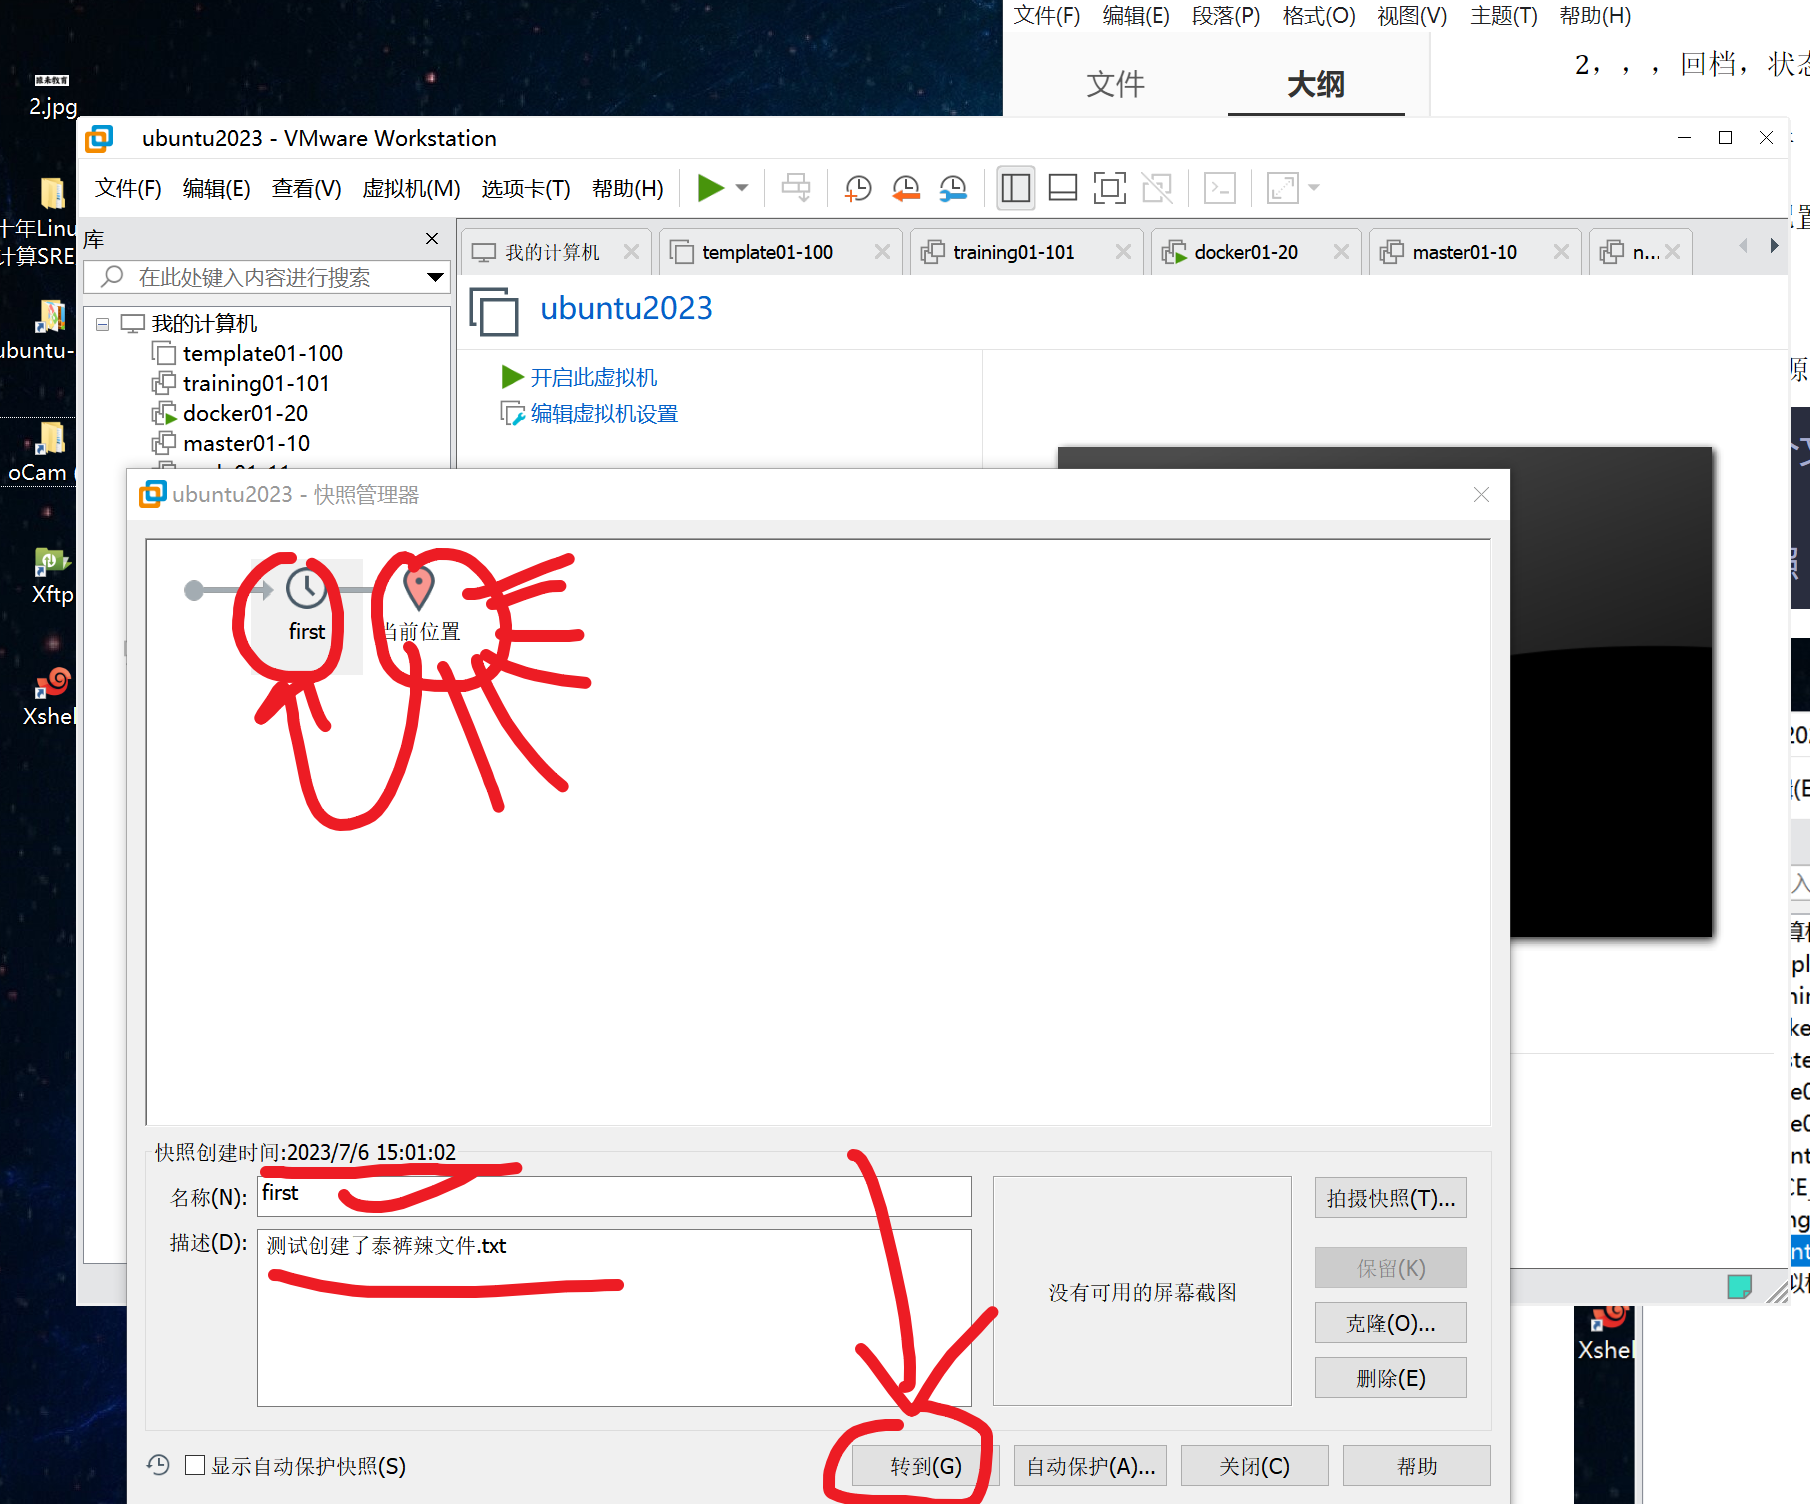Click the take snapshot toolbar icon

858,188
